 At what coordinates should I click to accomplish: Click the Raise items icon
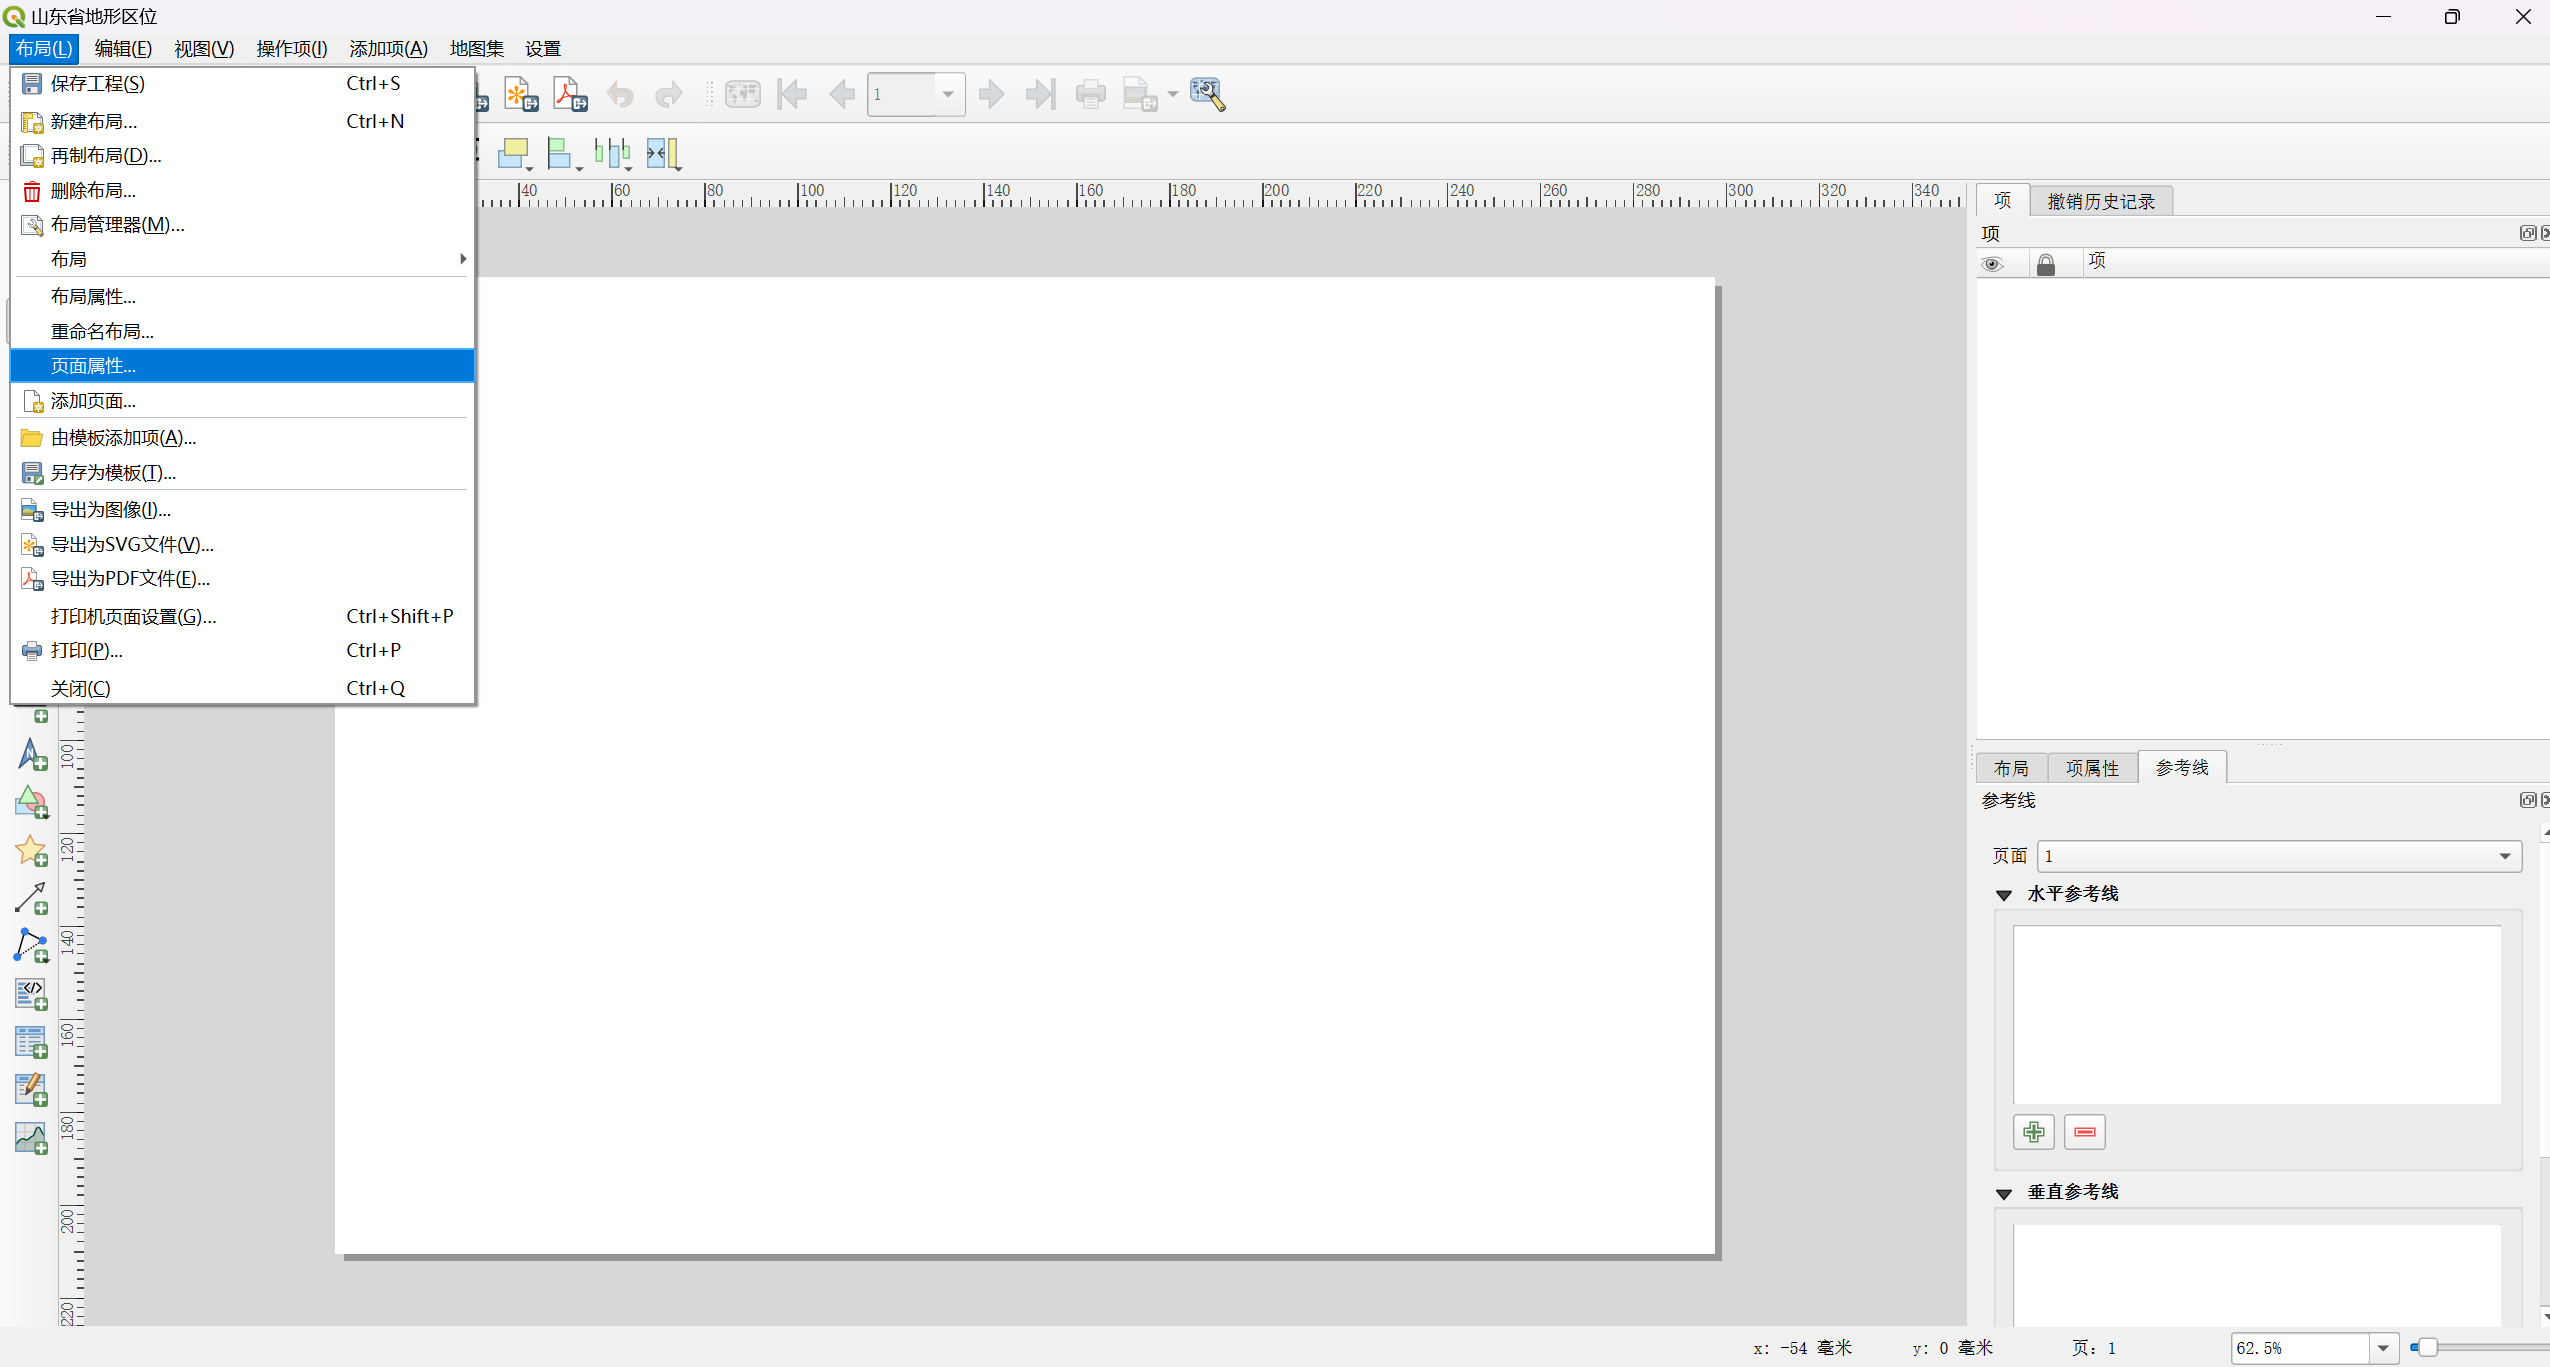(513, 153)
